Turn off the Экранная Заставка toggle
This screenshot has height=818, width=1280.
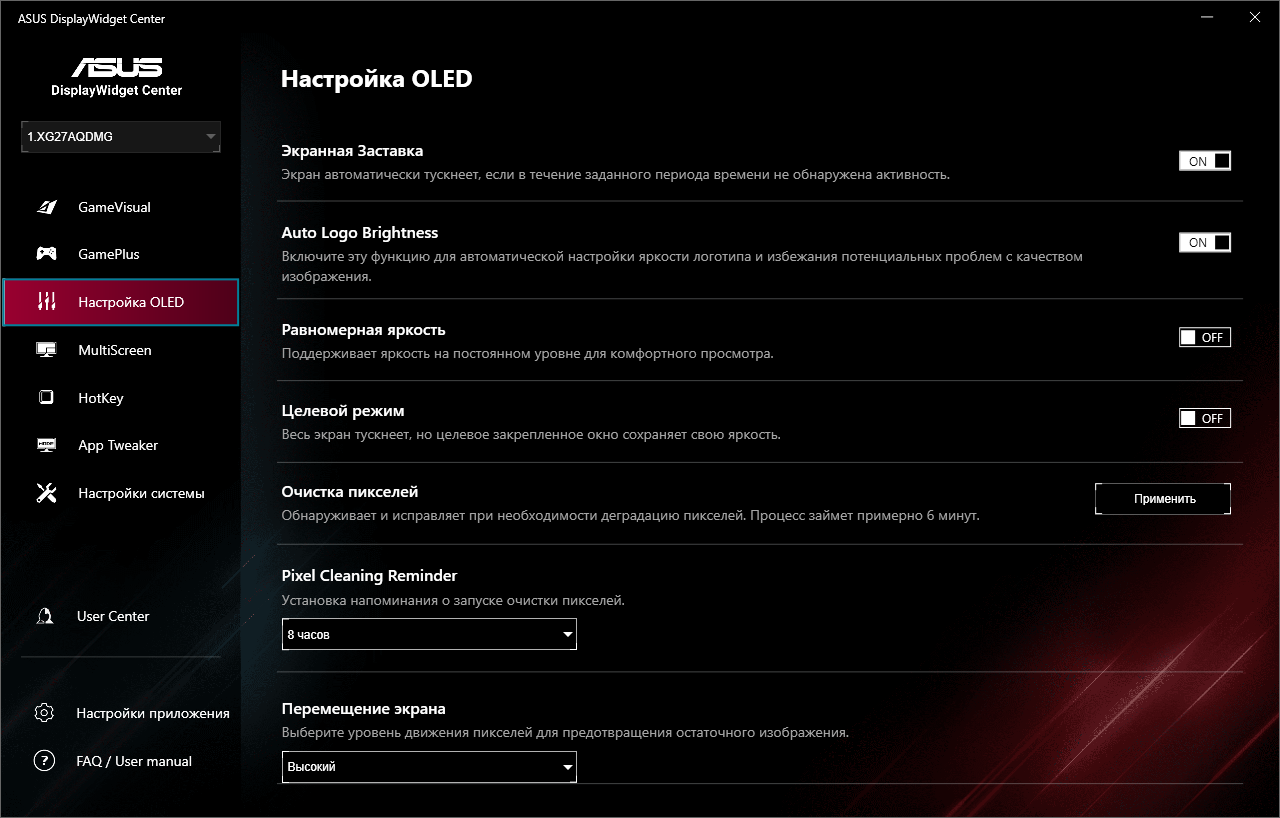click(1205, 161)
